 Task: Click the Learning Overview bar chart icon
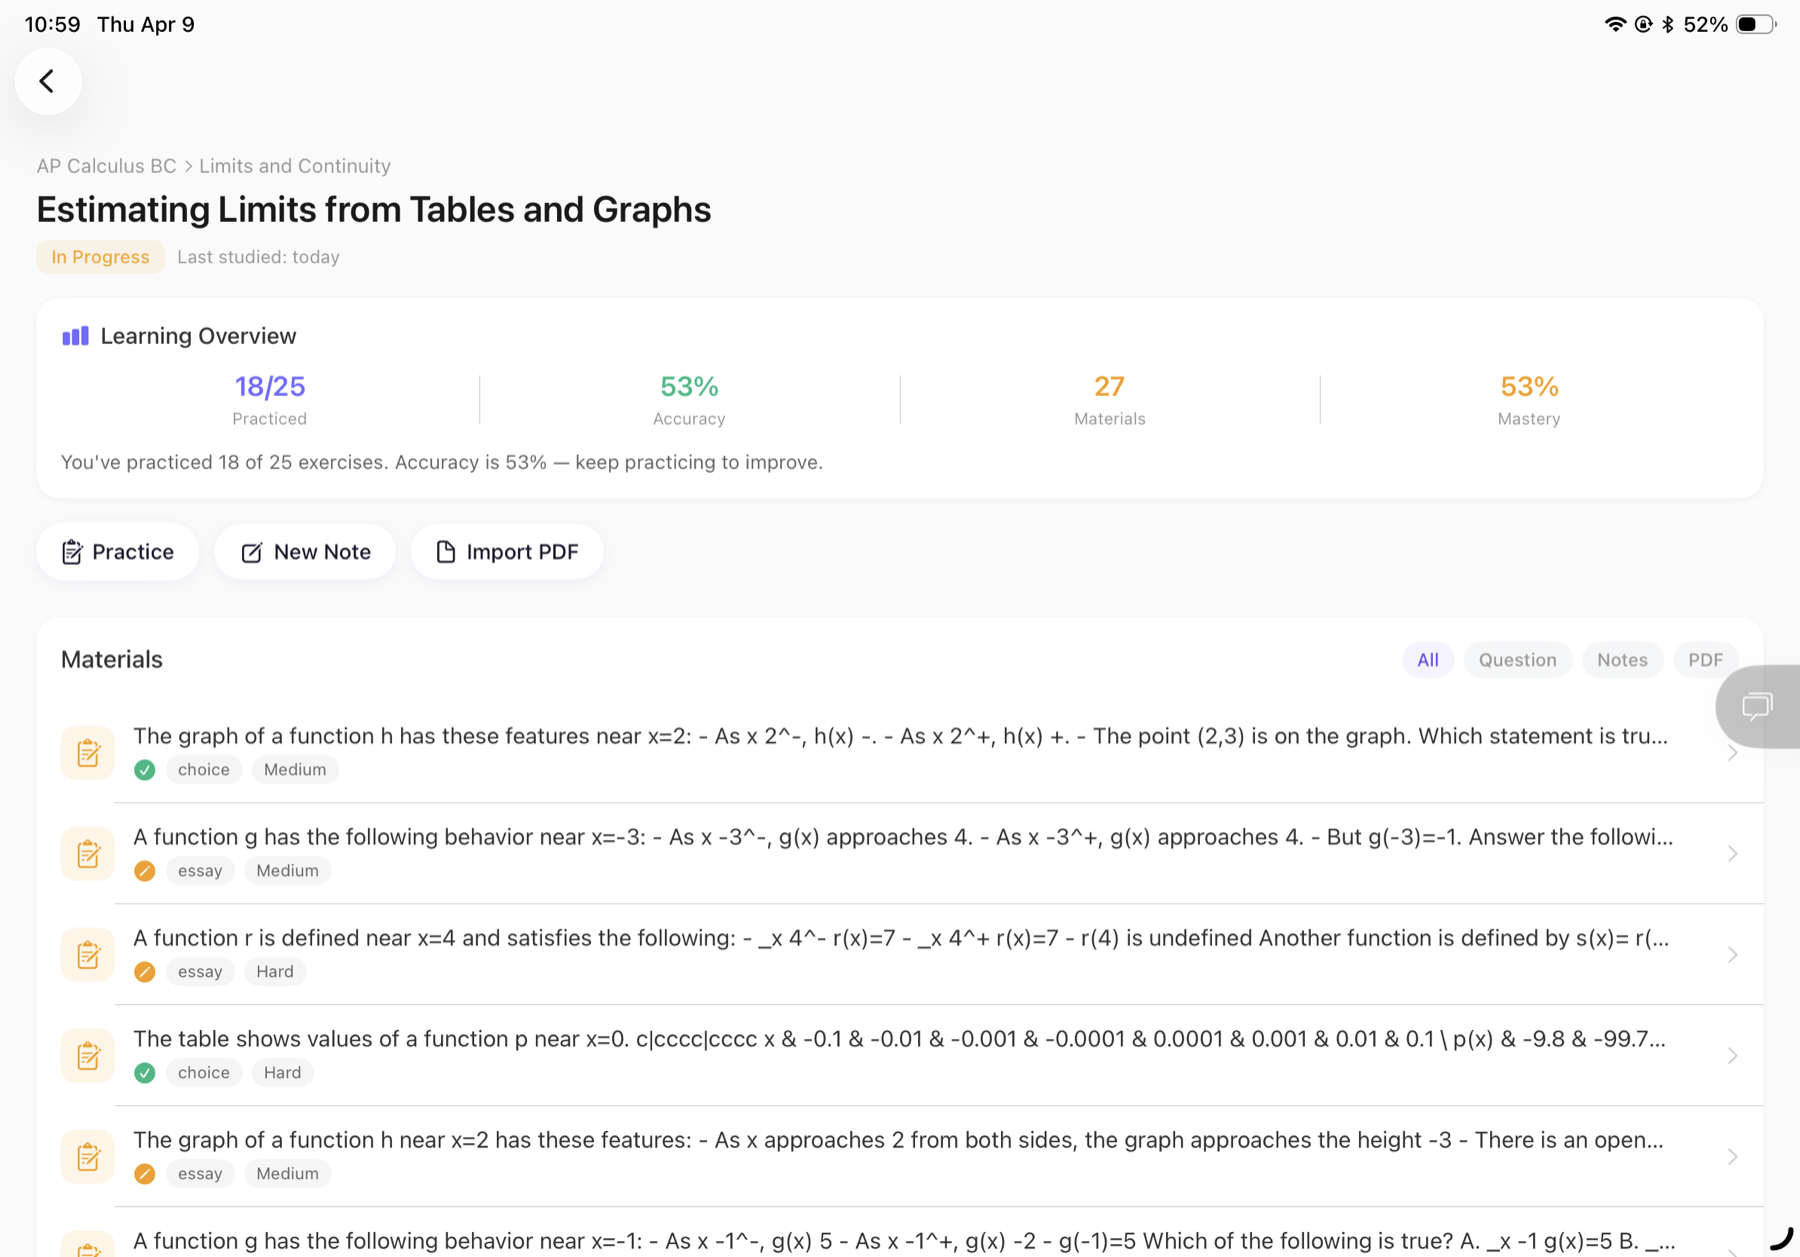coord(75,336)
